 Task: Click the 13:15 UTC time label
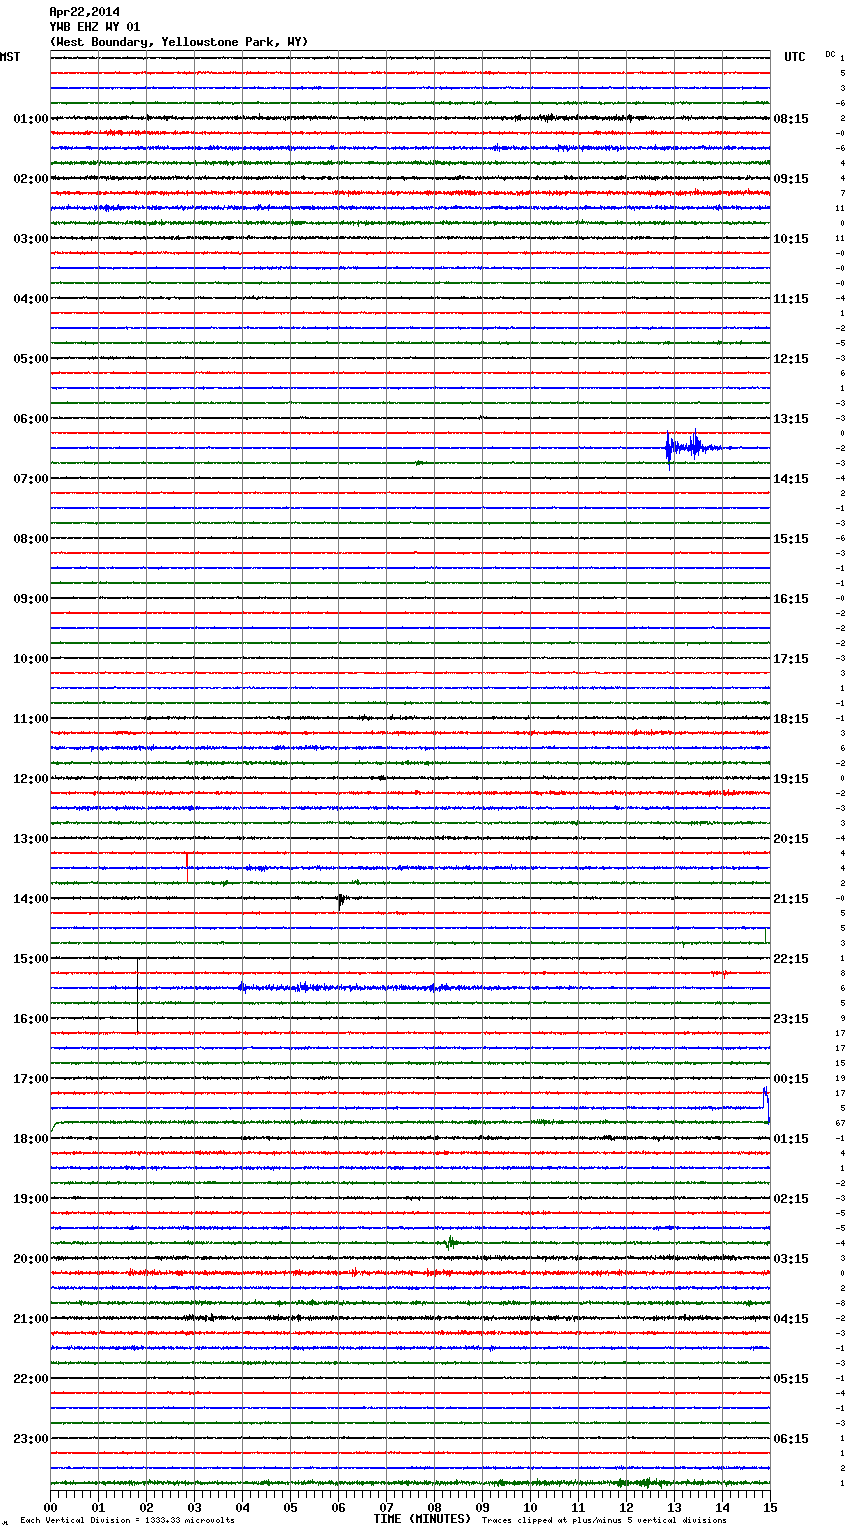point(791,419)
